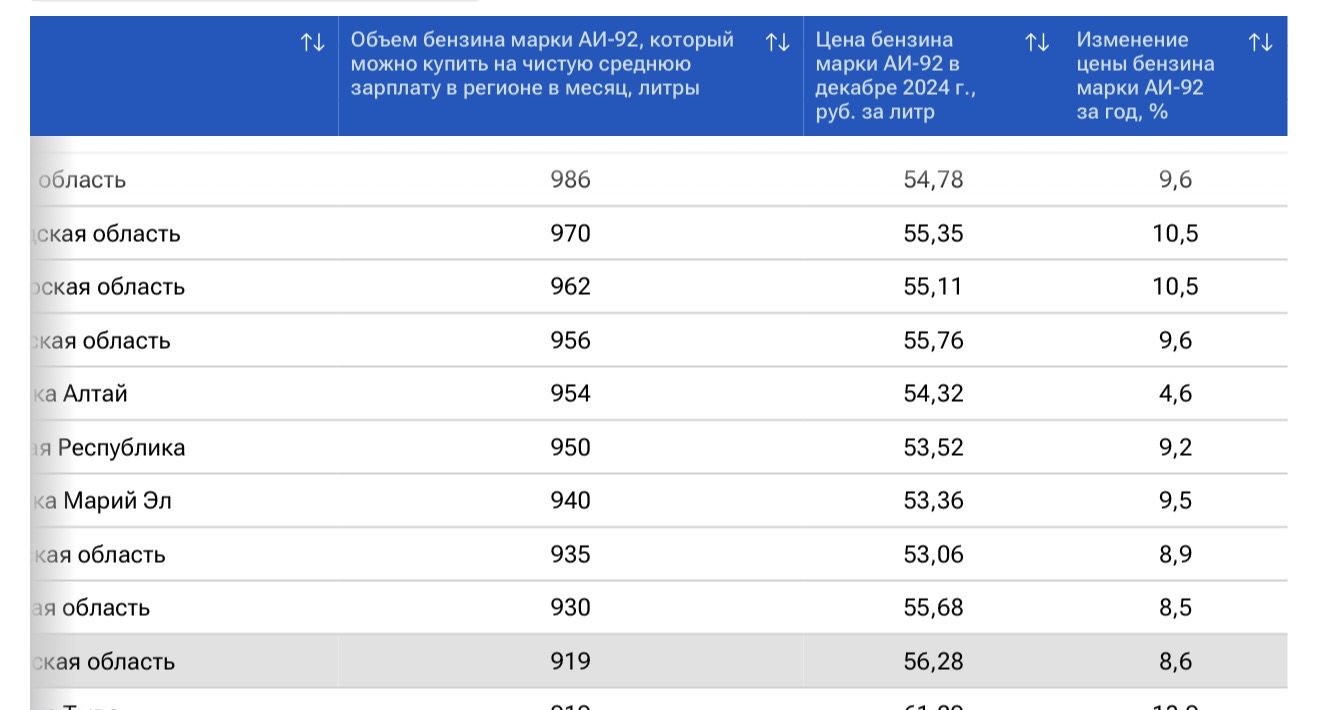Click the 'Цена бензина марки АИ-92' header text
Viewport: 1320px width, 710px height.
894,76
